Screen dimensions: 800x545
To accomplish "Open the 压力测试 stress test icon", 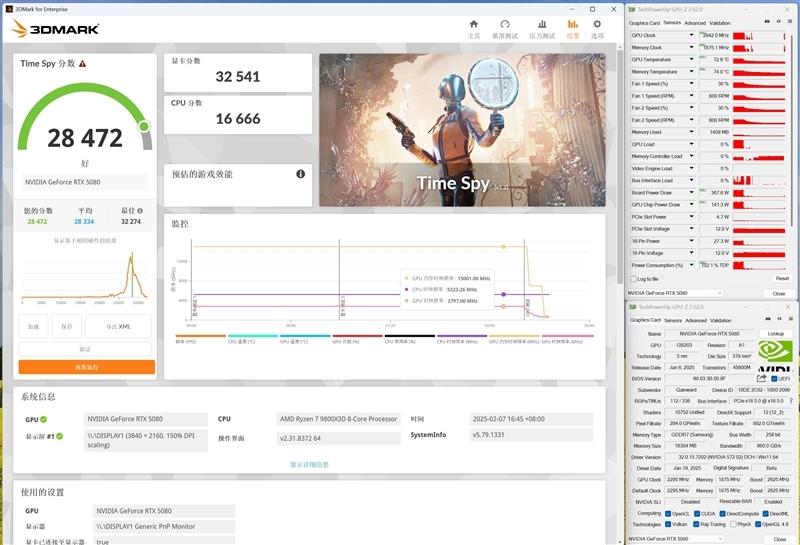I will tap(542, 24).
